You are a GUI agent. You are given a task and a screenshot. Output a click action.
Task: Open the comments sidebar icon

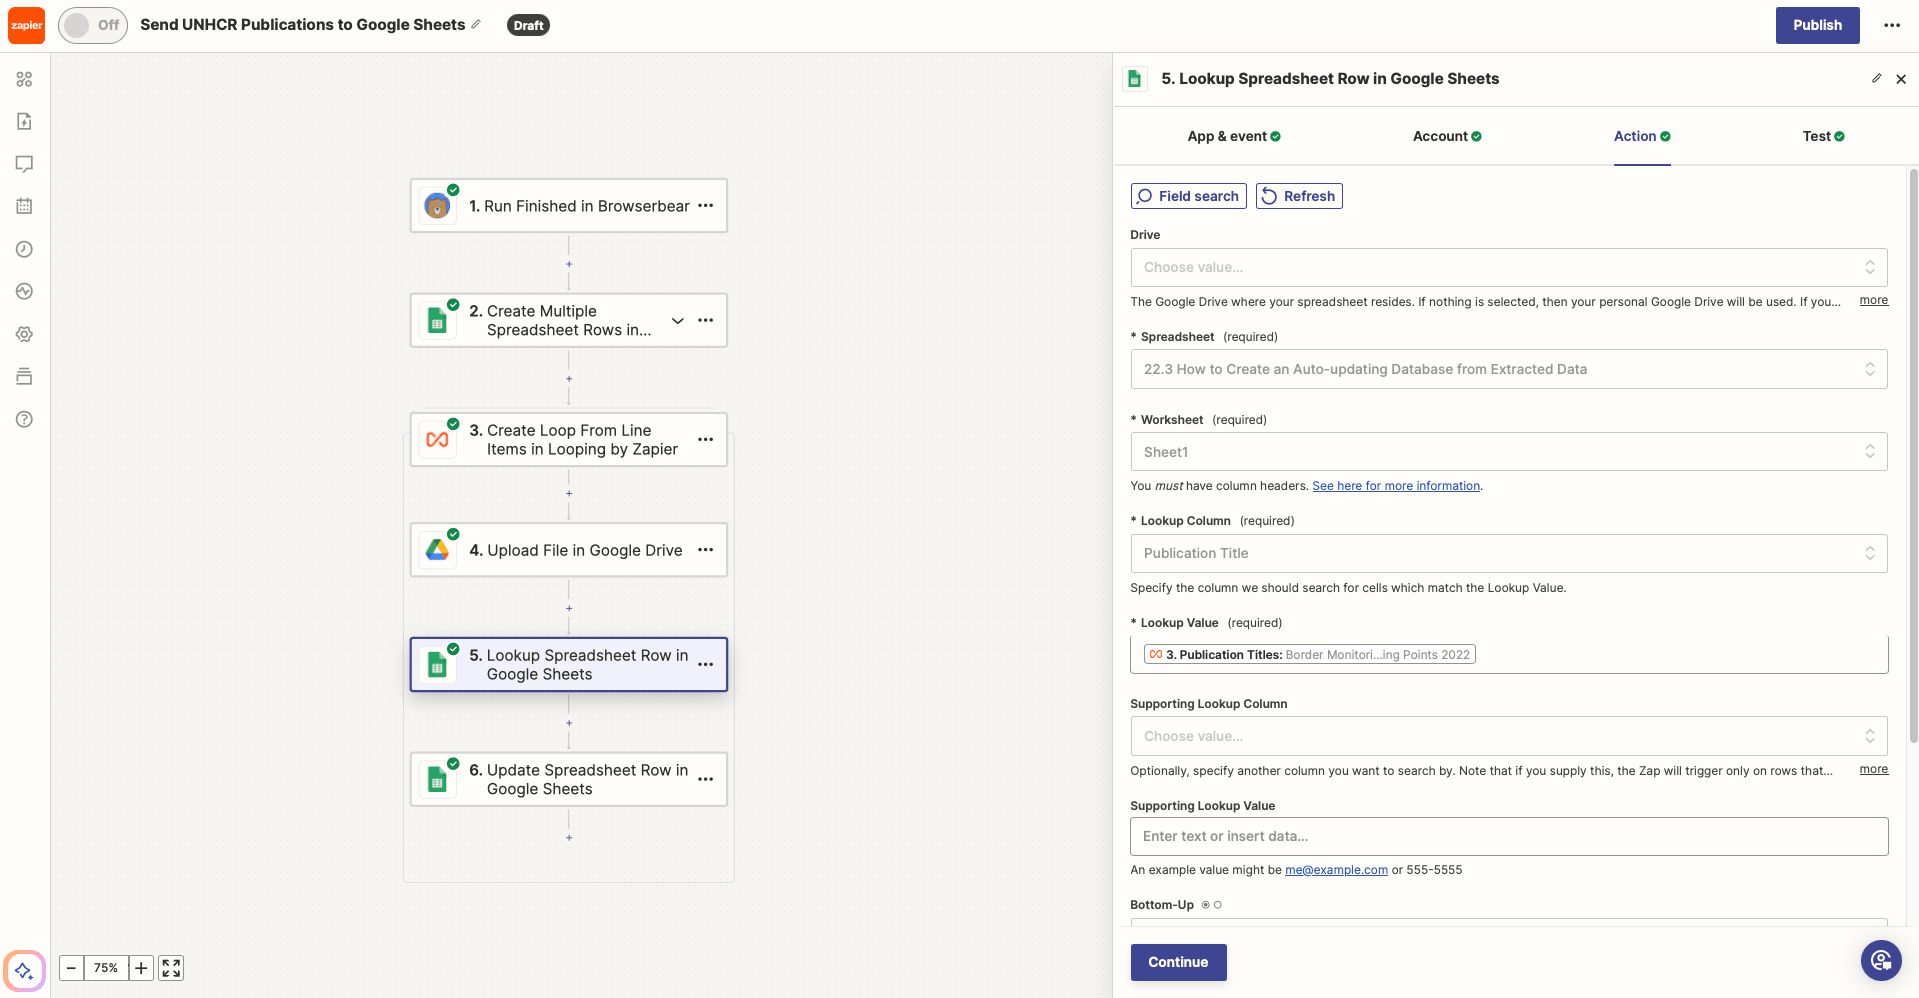point(25,164)
